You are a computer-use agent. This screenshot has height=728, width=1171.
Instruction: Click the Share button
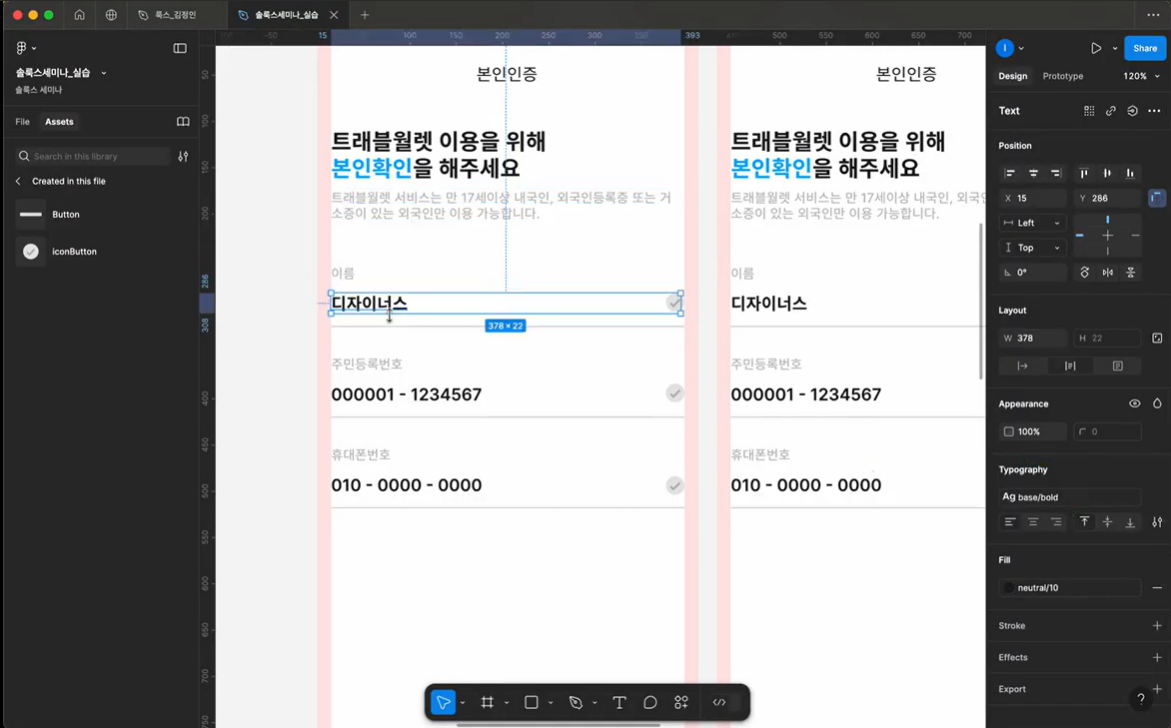click(1145, 49)
